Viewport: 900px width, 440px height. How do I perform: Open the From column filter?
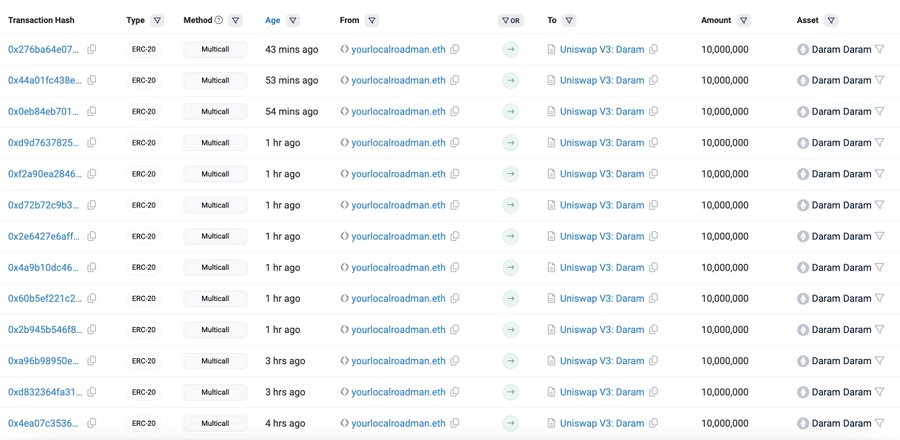click(x=371, y=20)
